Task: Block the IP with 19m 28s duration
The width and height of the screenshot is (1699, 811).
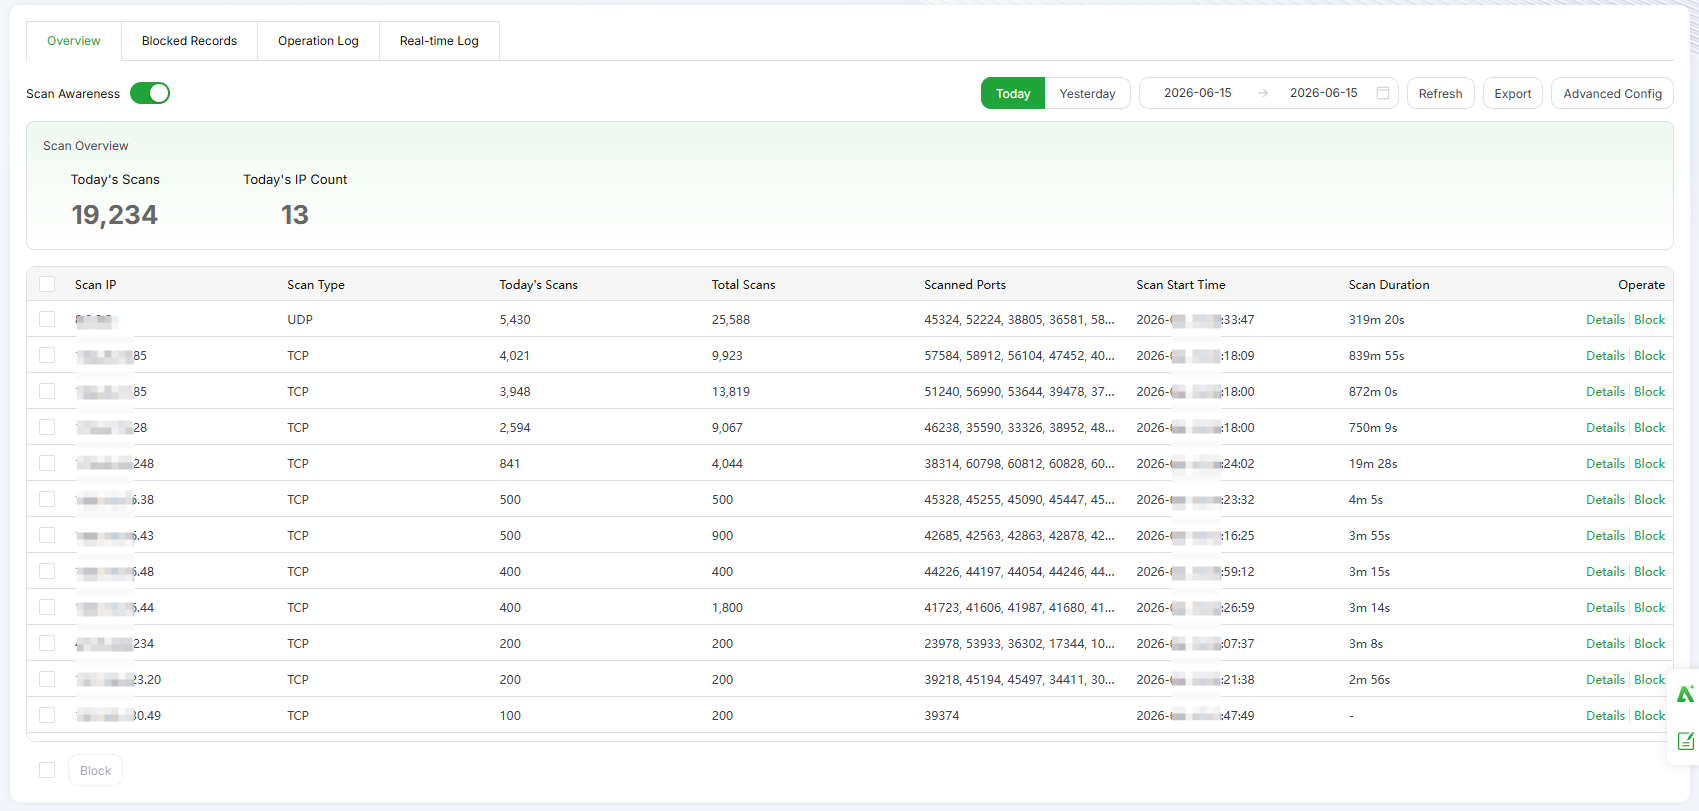Action: tap(1649, 463)
